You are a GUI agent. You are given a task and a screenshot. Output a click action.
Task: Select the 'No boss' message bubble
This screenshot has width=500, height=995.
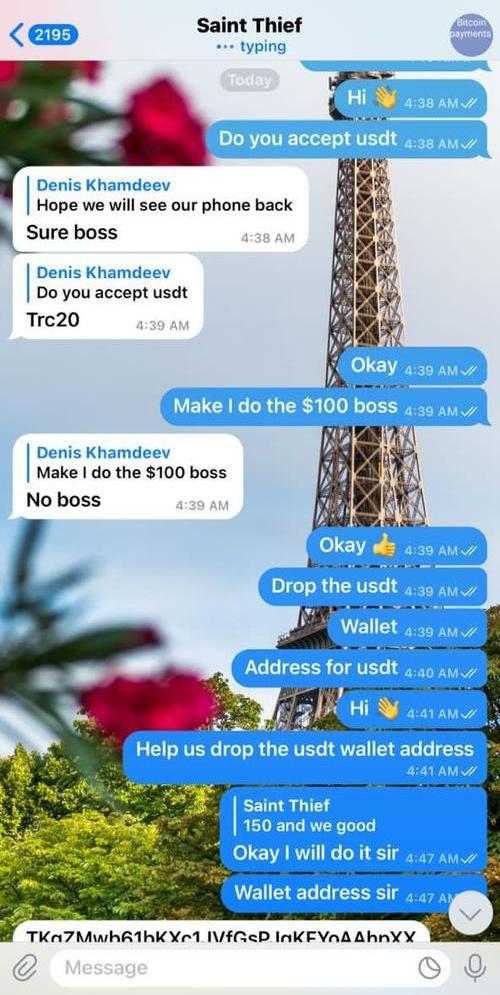point(127,477)
